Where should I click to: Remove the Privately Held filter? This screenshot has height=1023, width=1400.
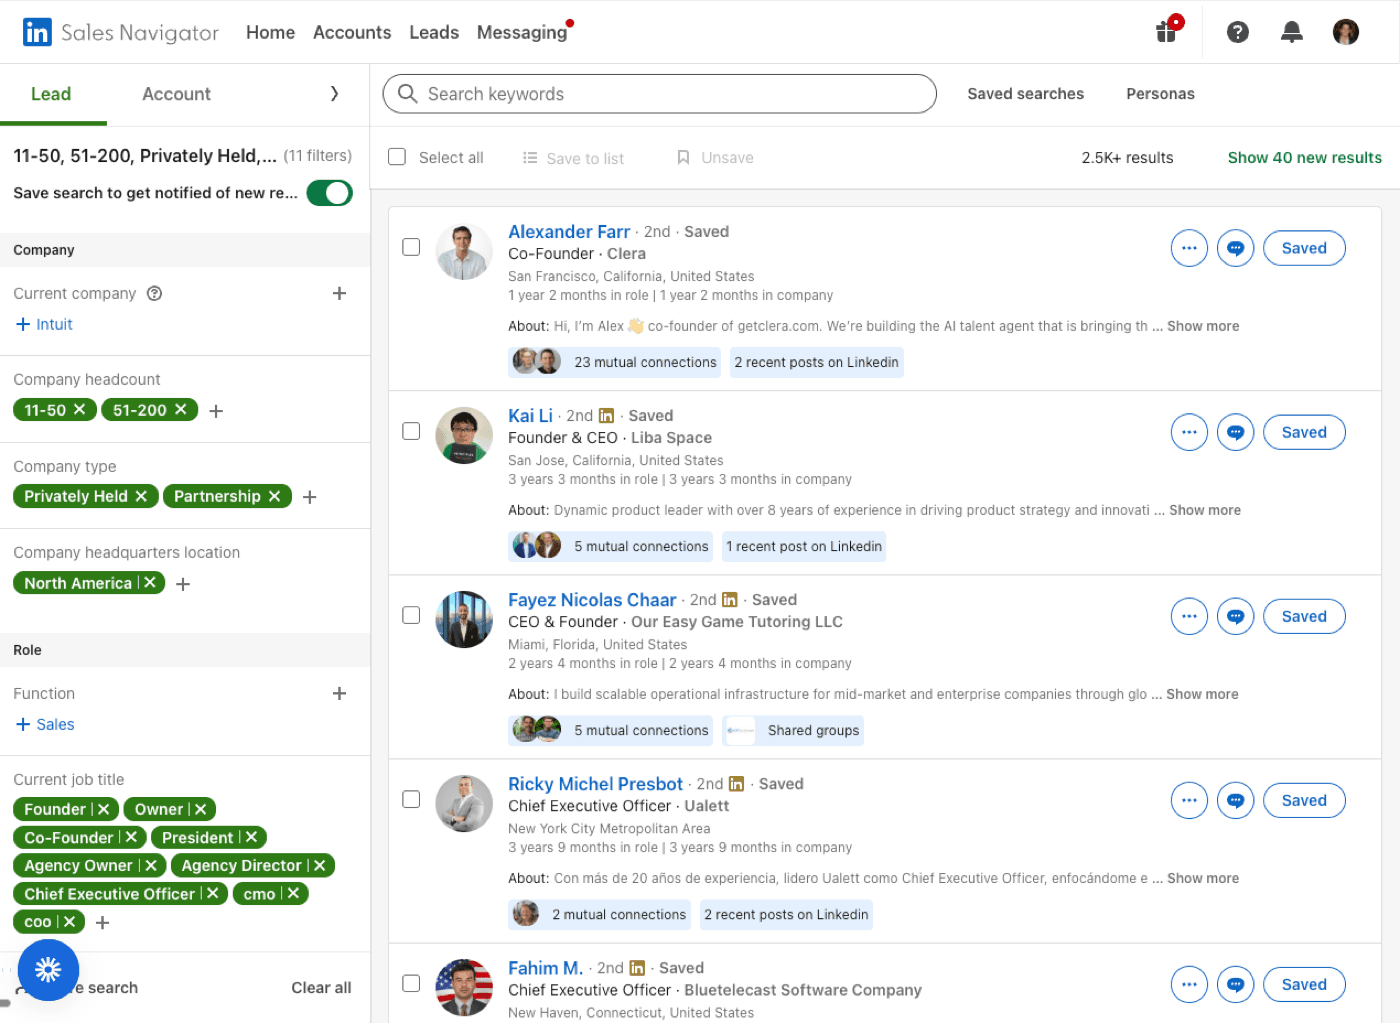pyautogui.click(x=141, y=496)
